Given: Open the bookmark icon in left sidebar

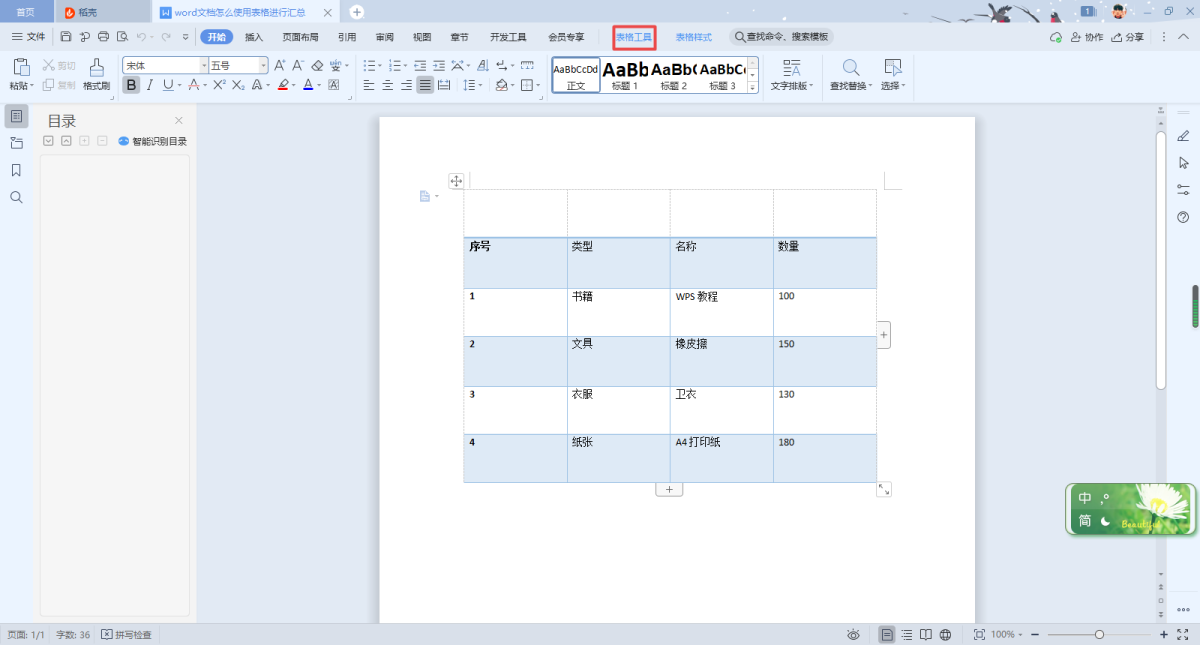Looking at the screenshot, I should pyautogui.click(x=16, y=170).
